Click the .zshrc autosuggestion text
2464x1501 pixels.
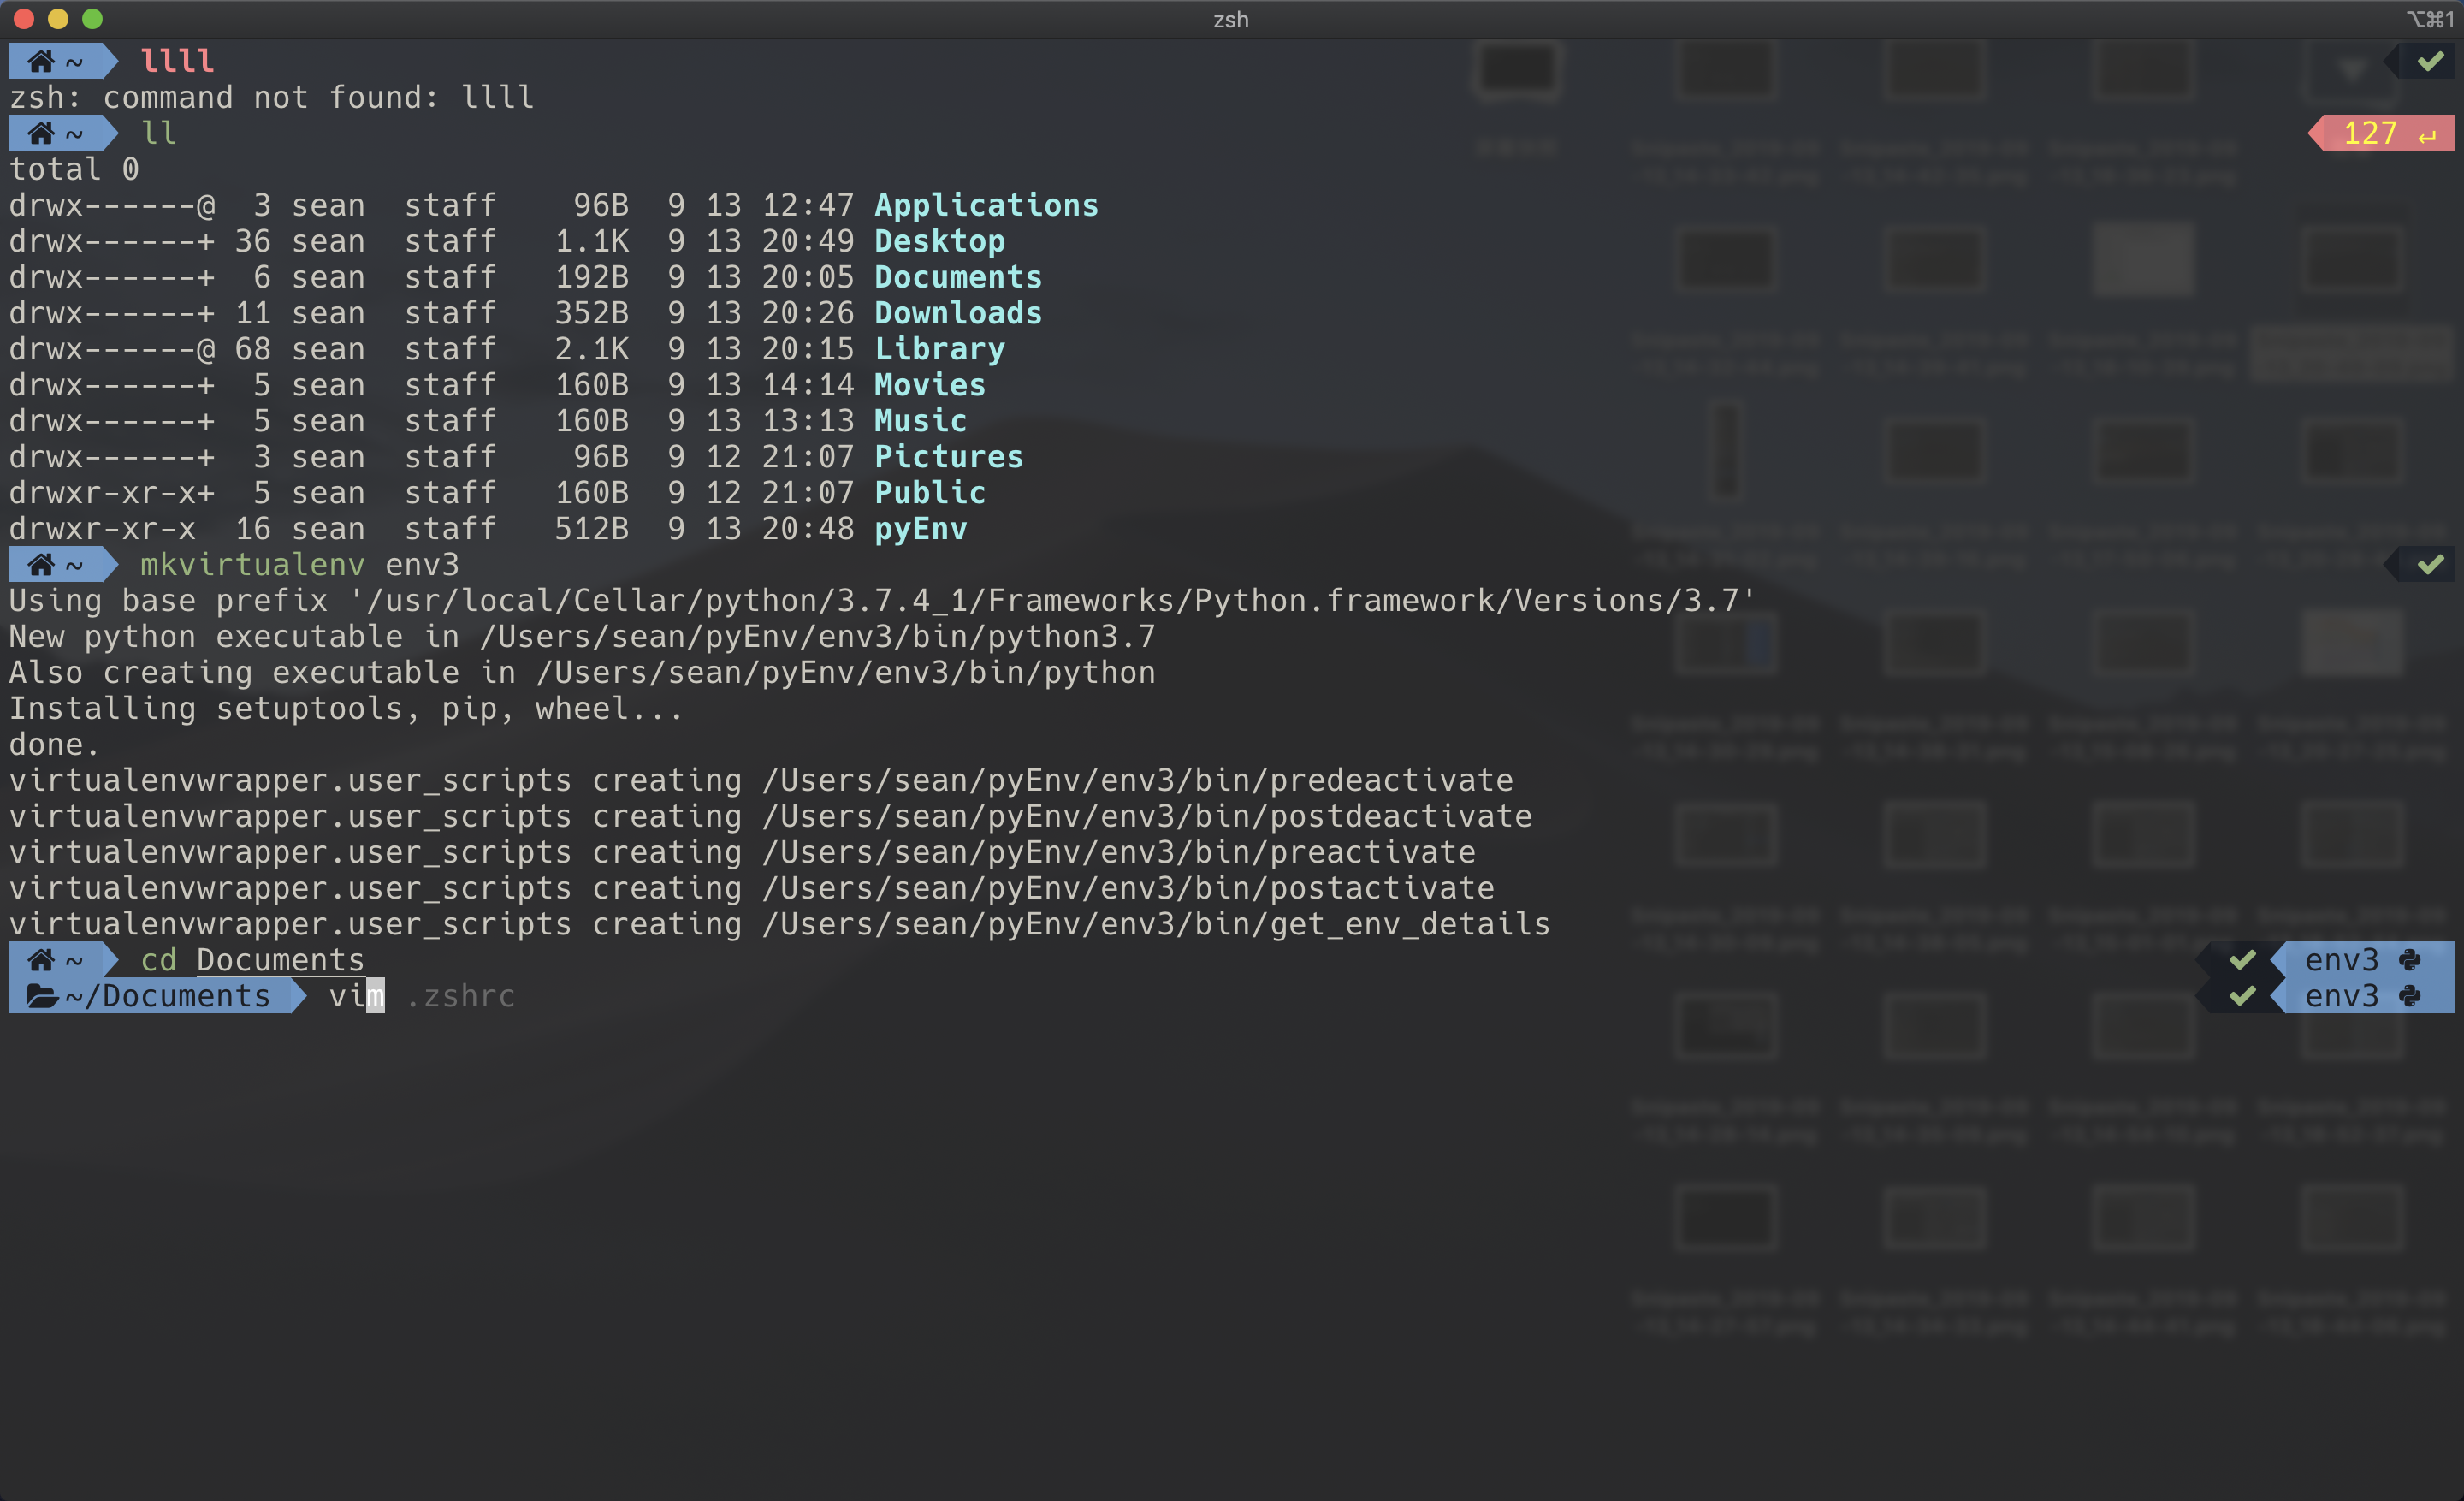(x=460, y=996)
